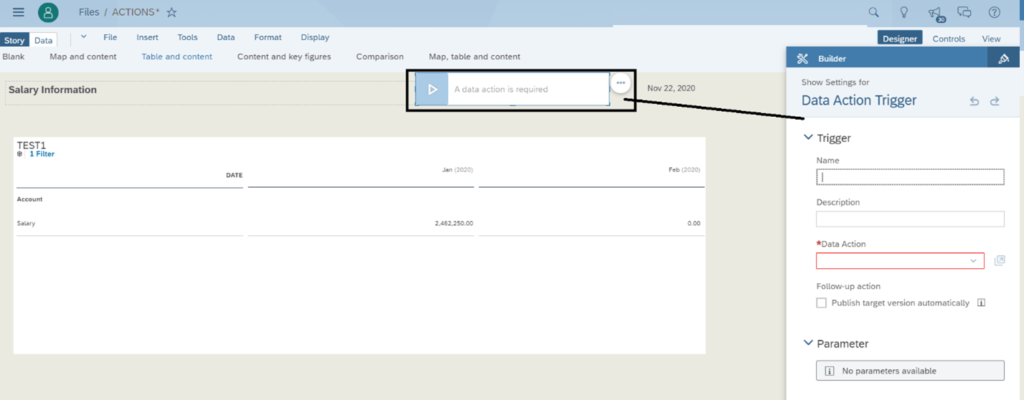Open the search magnifier icon

tap(873, 12)
